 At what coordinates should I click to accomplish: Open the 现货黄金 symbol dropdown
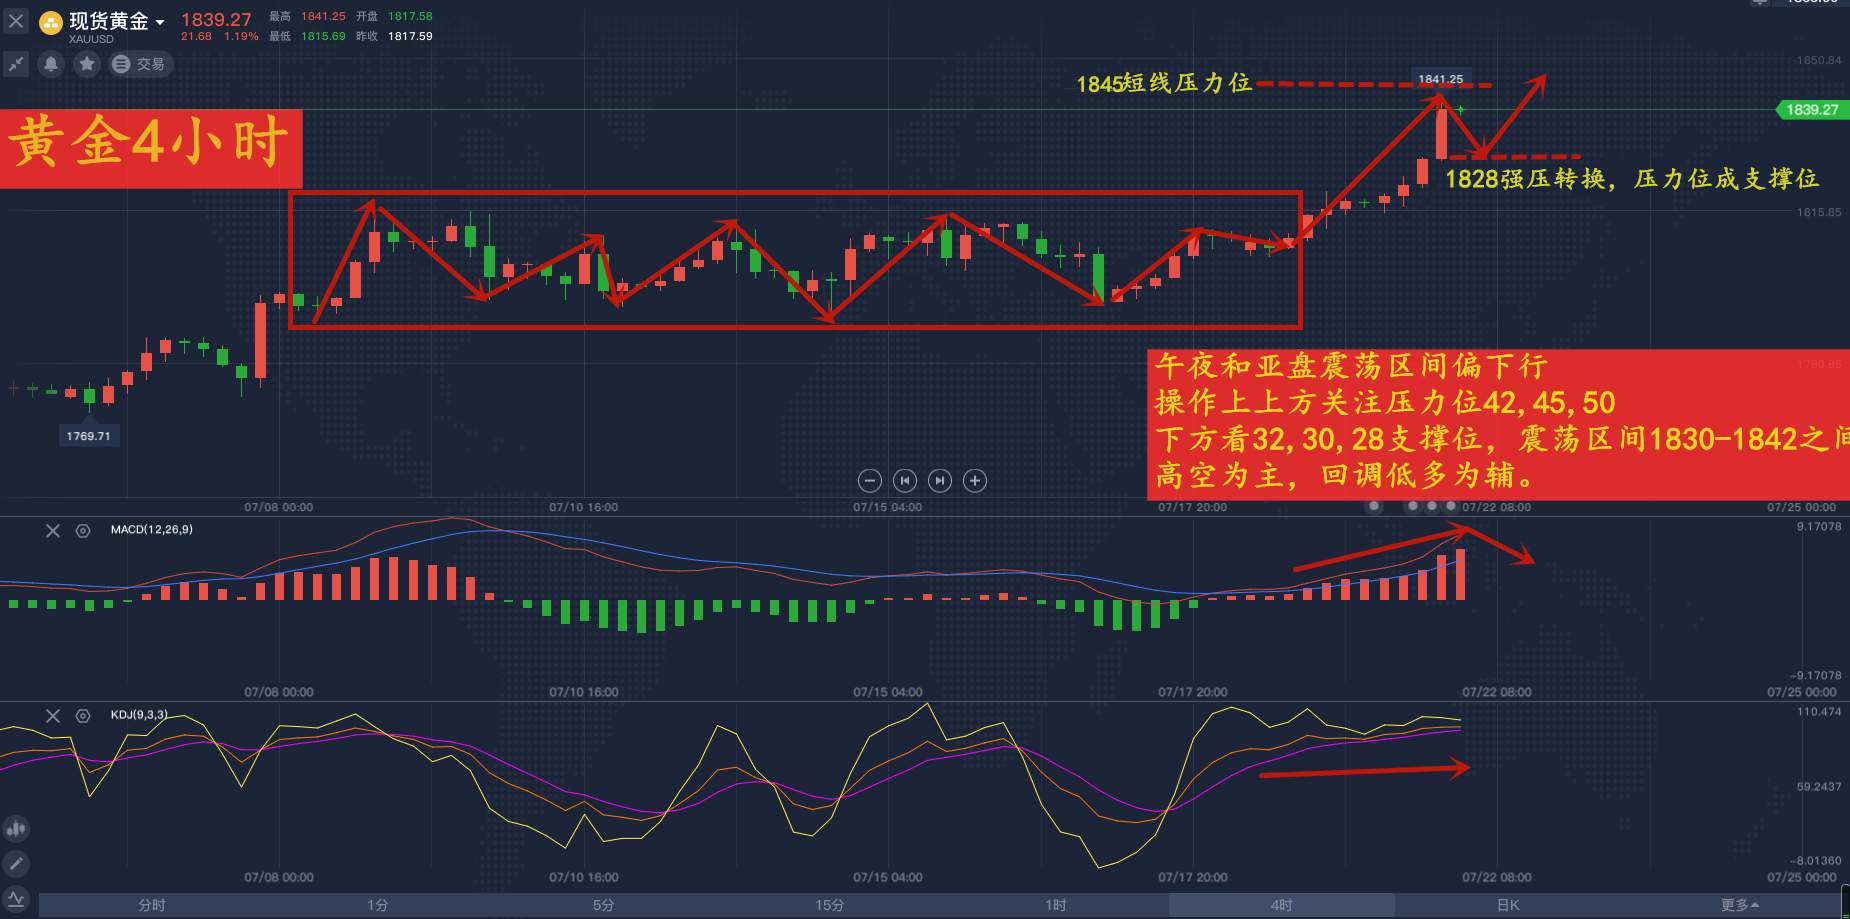click(x=159, y=22)
